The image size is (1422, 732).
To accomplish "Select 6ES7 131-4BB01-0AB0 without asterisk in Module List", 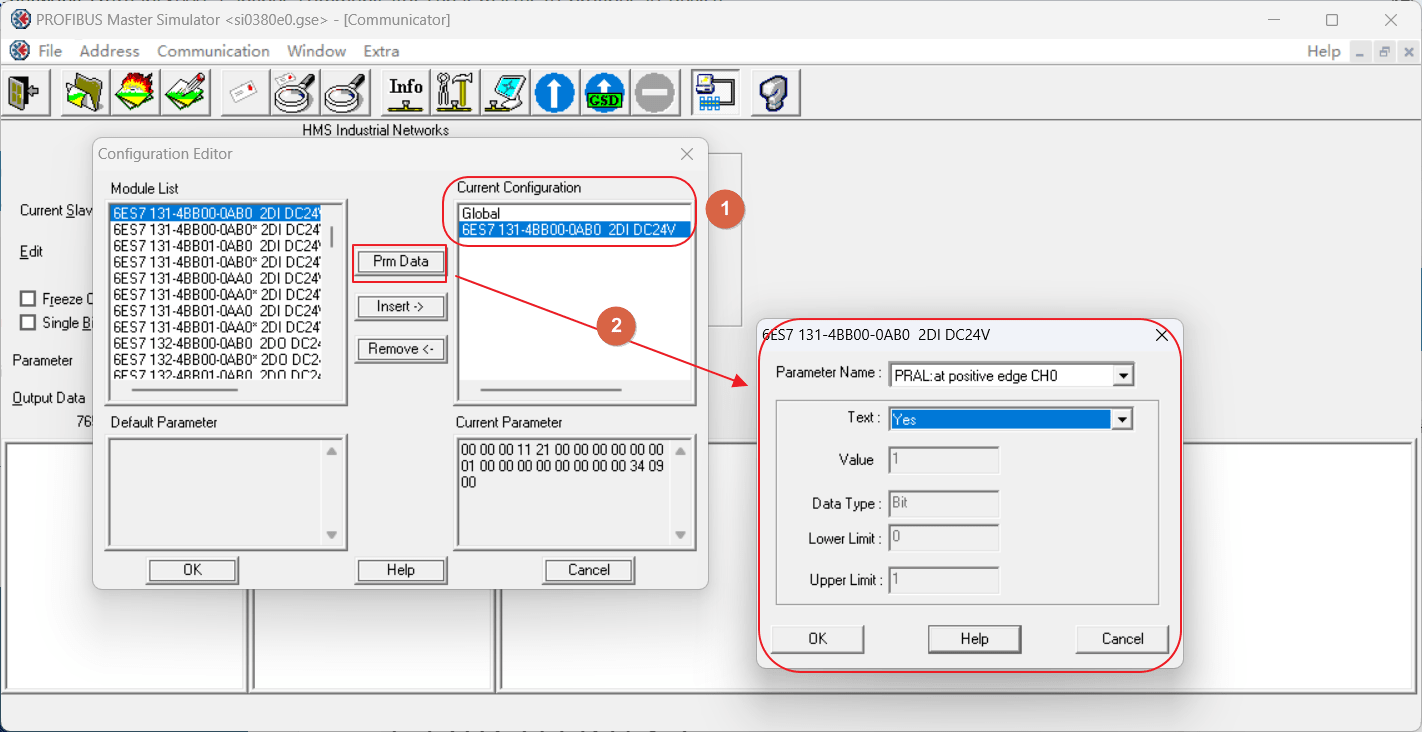I will pos(217,245).
